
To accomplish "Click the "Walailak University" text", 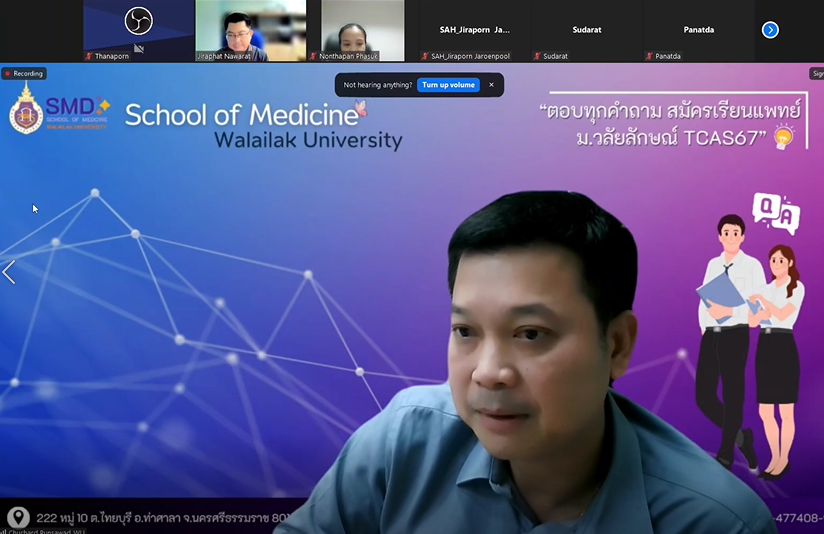I will [x=308, y=140].
